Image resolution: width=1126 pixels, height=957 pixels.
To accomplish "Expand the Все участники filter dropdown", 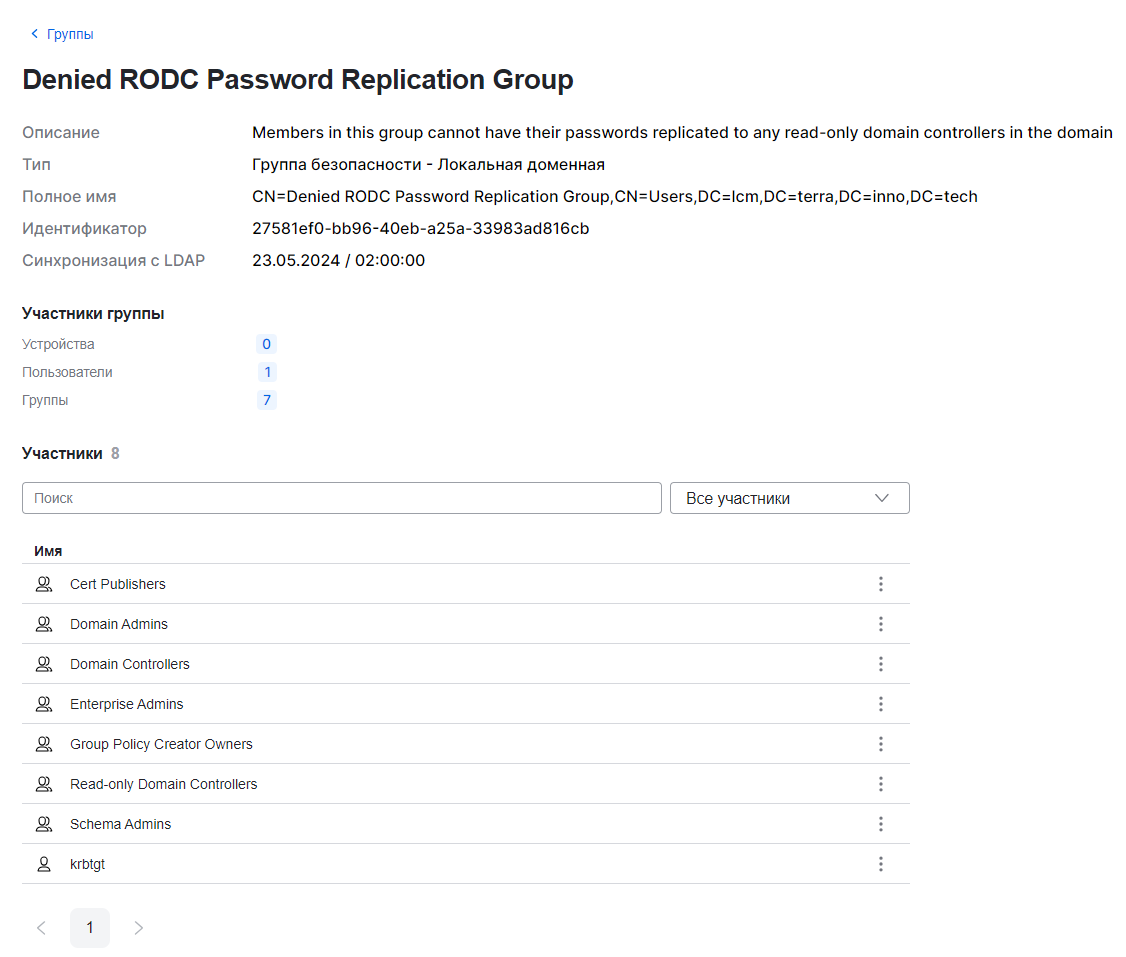I will [x=789, y=498].
